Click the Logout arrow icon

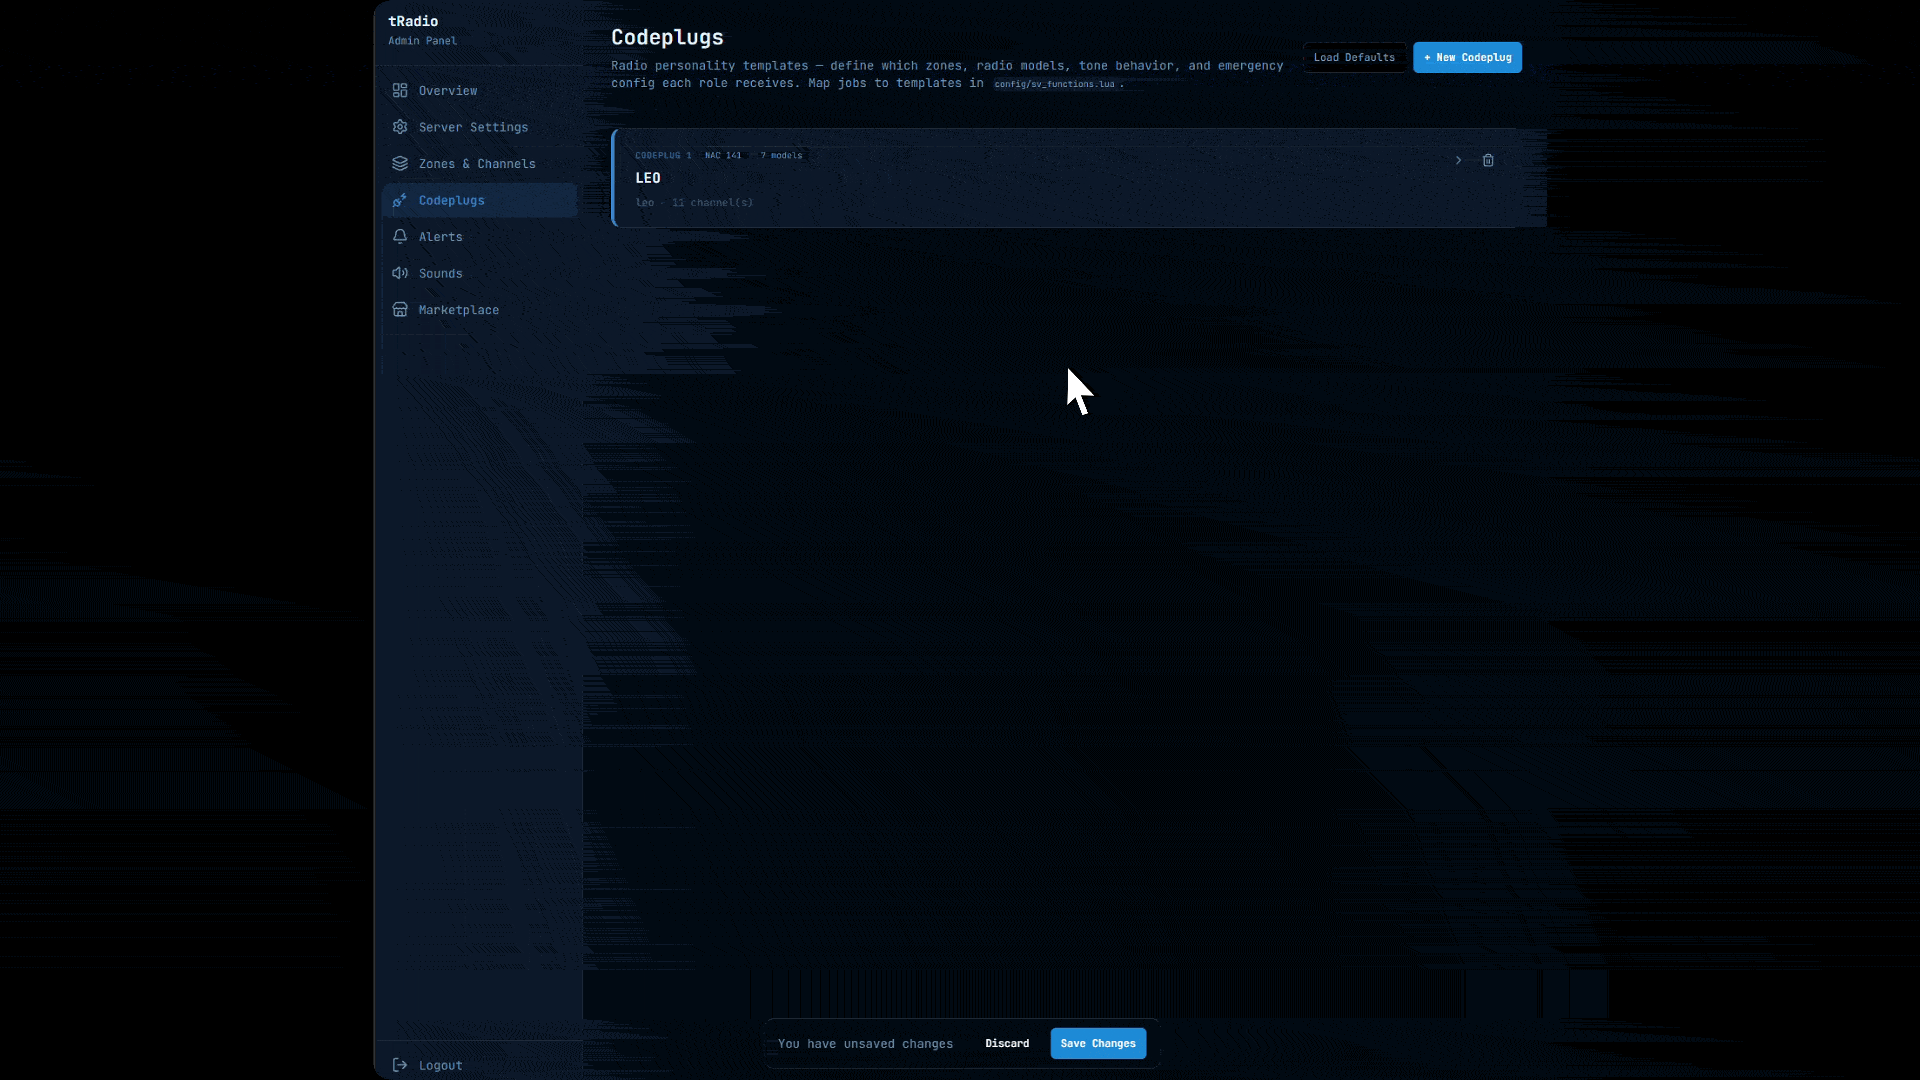pyautogui.click(x=400, y=1065)
